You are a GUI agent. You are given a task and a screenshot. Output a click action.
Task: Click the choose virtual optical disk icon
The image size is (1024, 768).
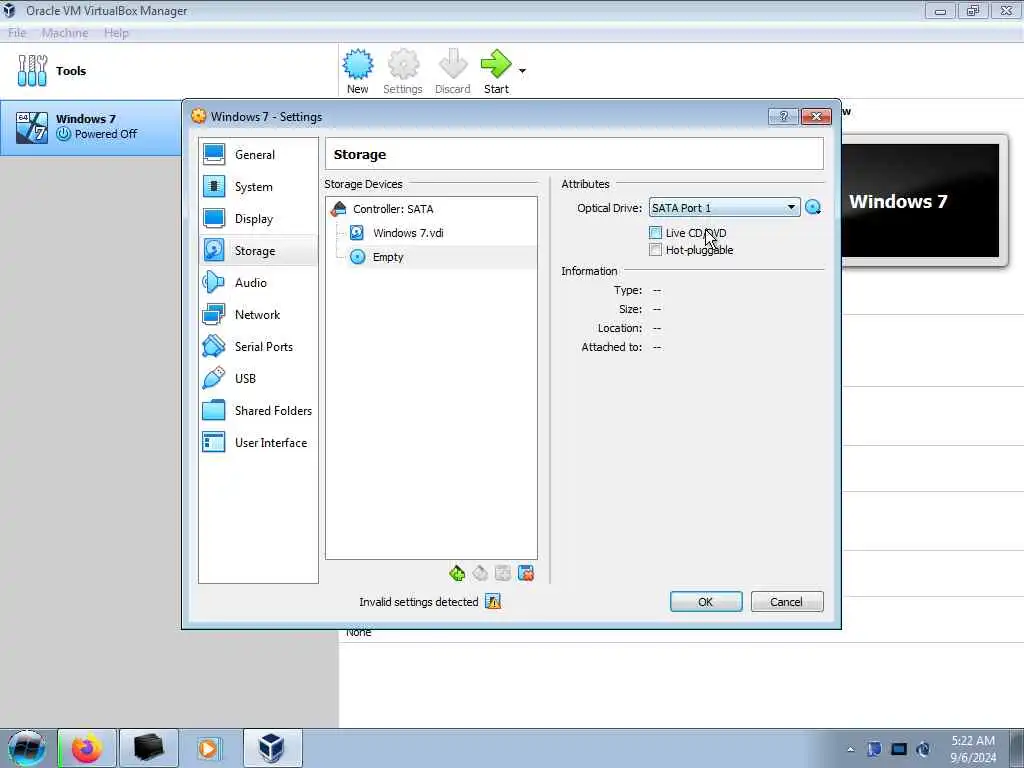point(813,208)
